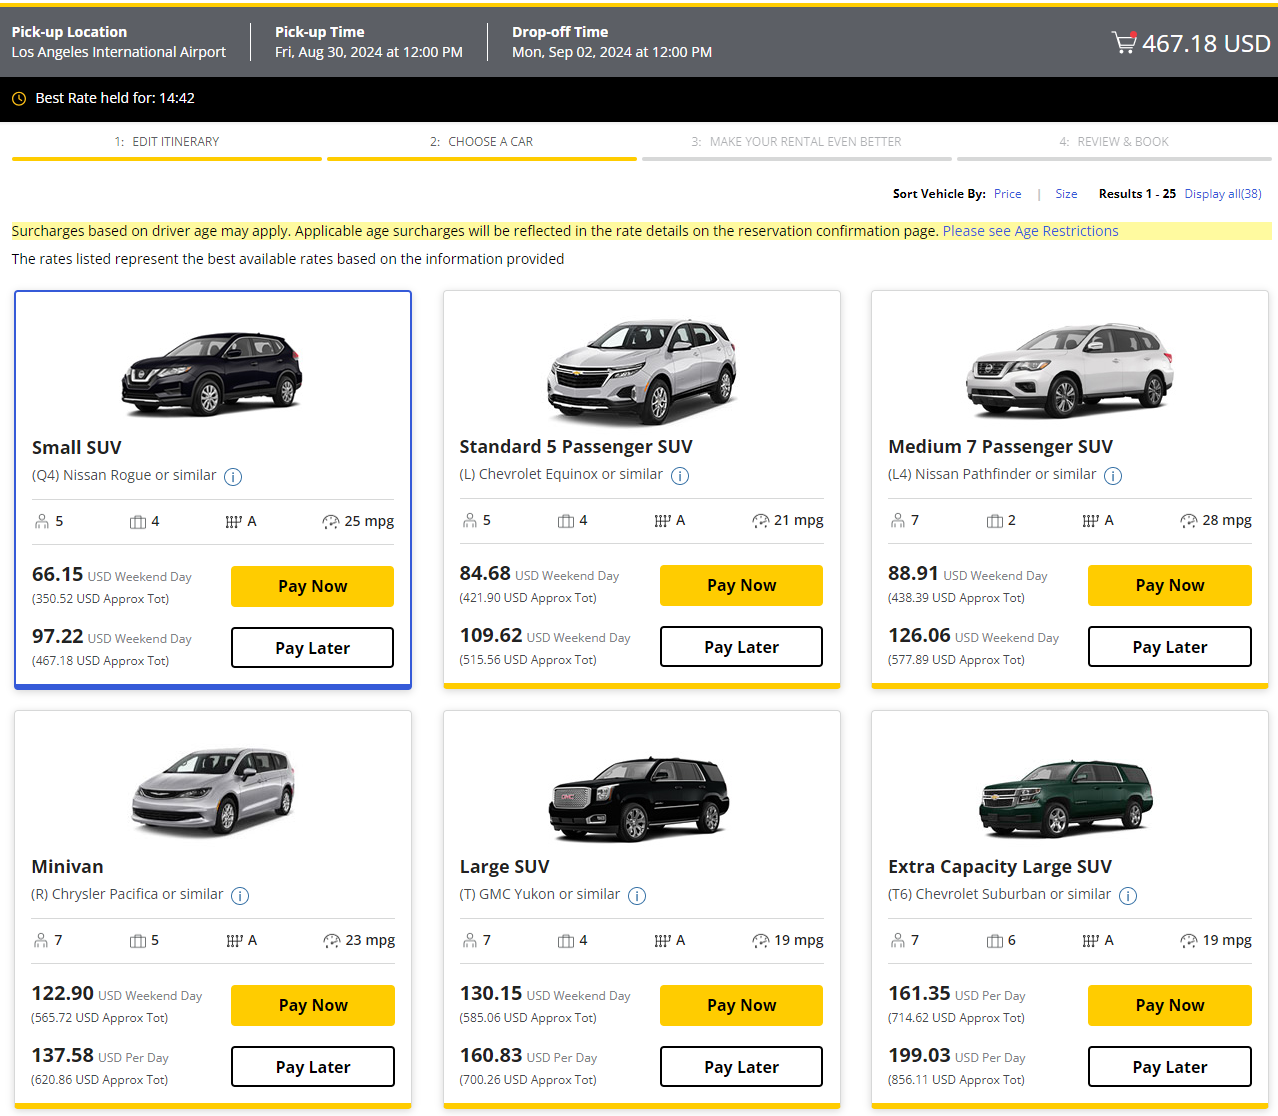Click luggage icon on Small SUV card
The width and height of the screenshot is (1278, 1116).
coord(138,522)
